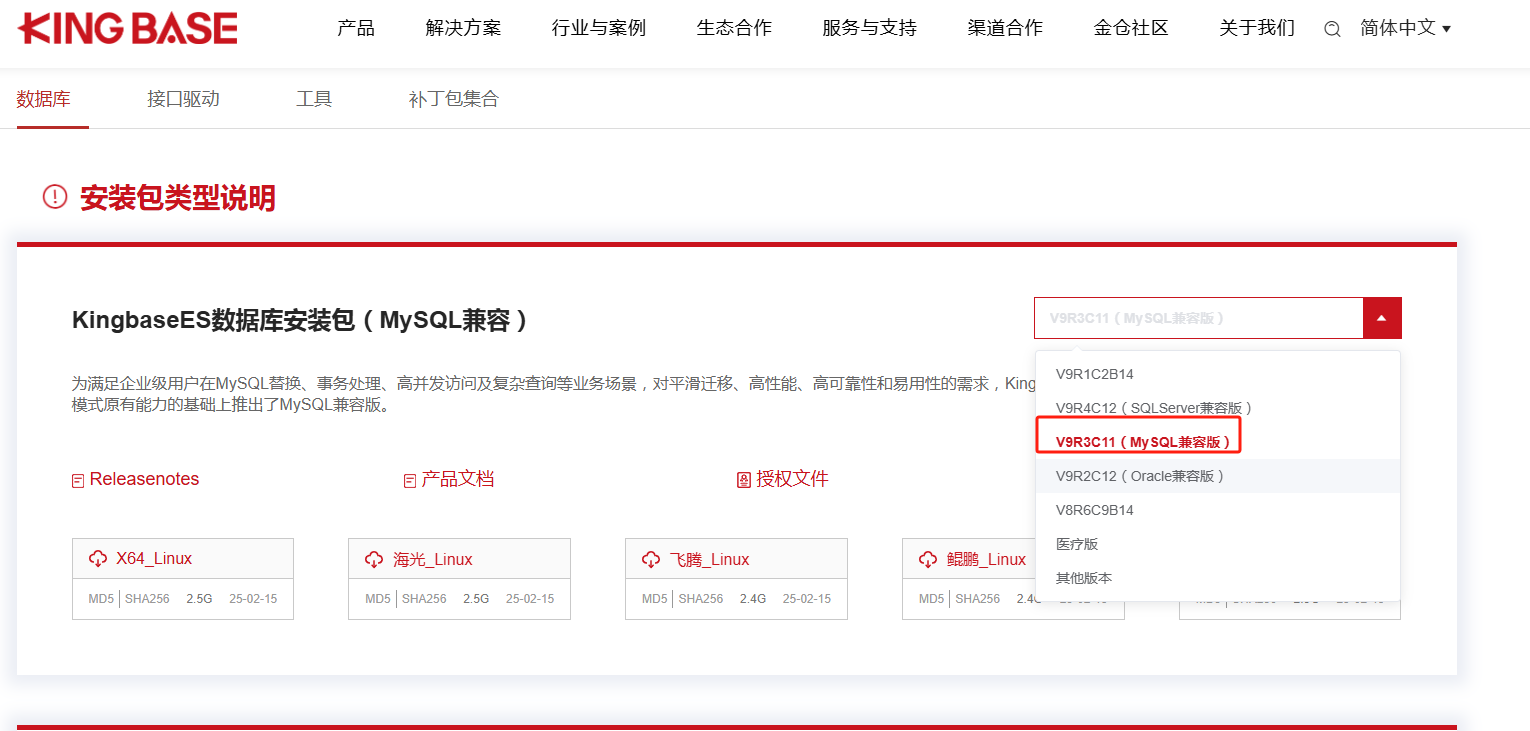Select V9R2C12 (Oracle兼容版) from version list
The width and height of the screenshot is (1530, 731).
tap(1140, 476)
